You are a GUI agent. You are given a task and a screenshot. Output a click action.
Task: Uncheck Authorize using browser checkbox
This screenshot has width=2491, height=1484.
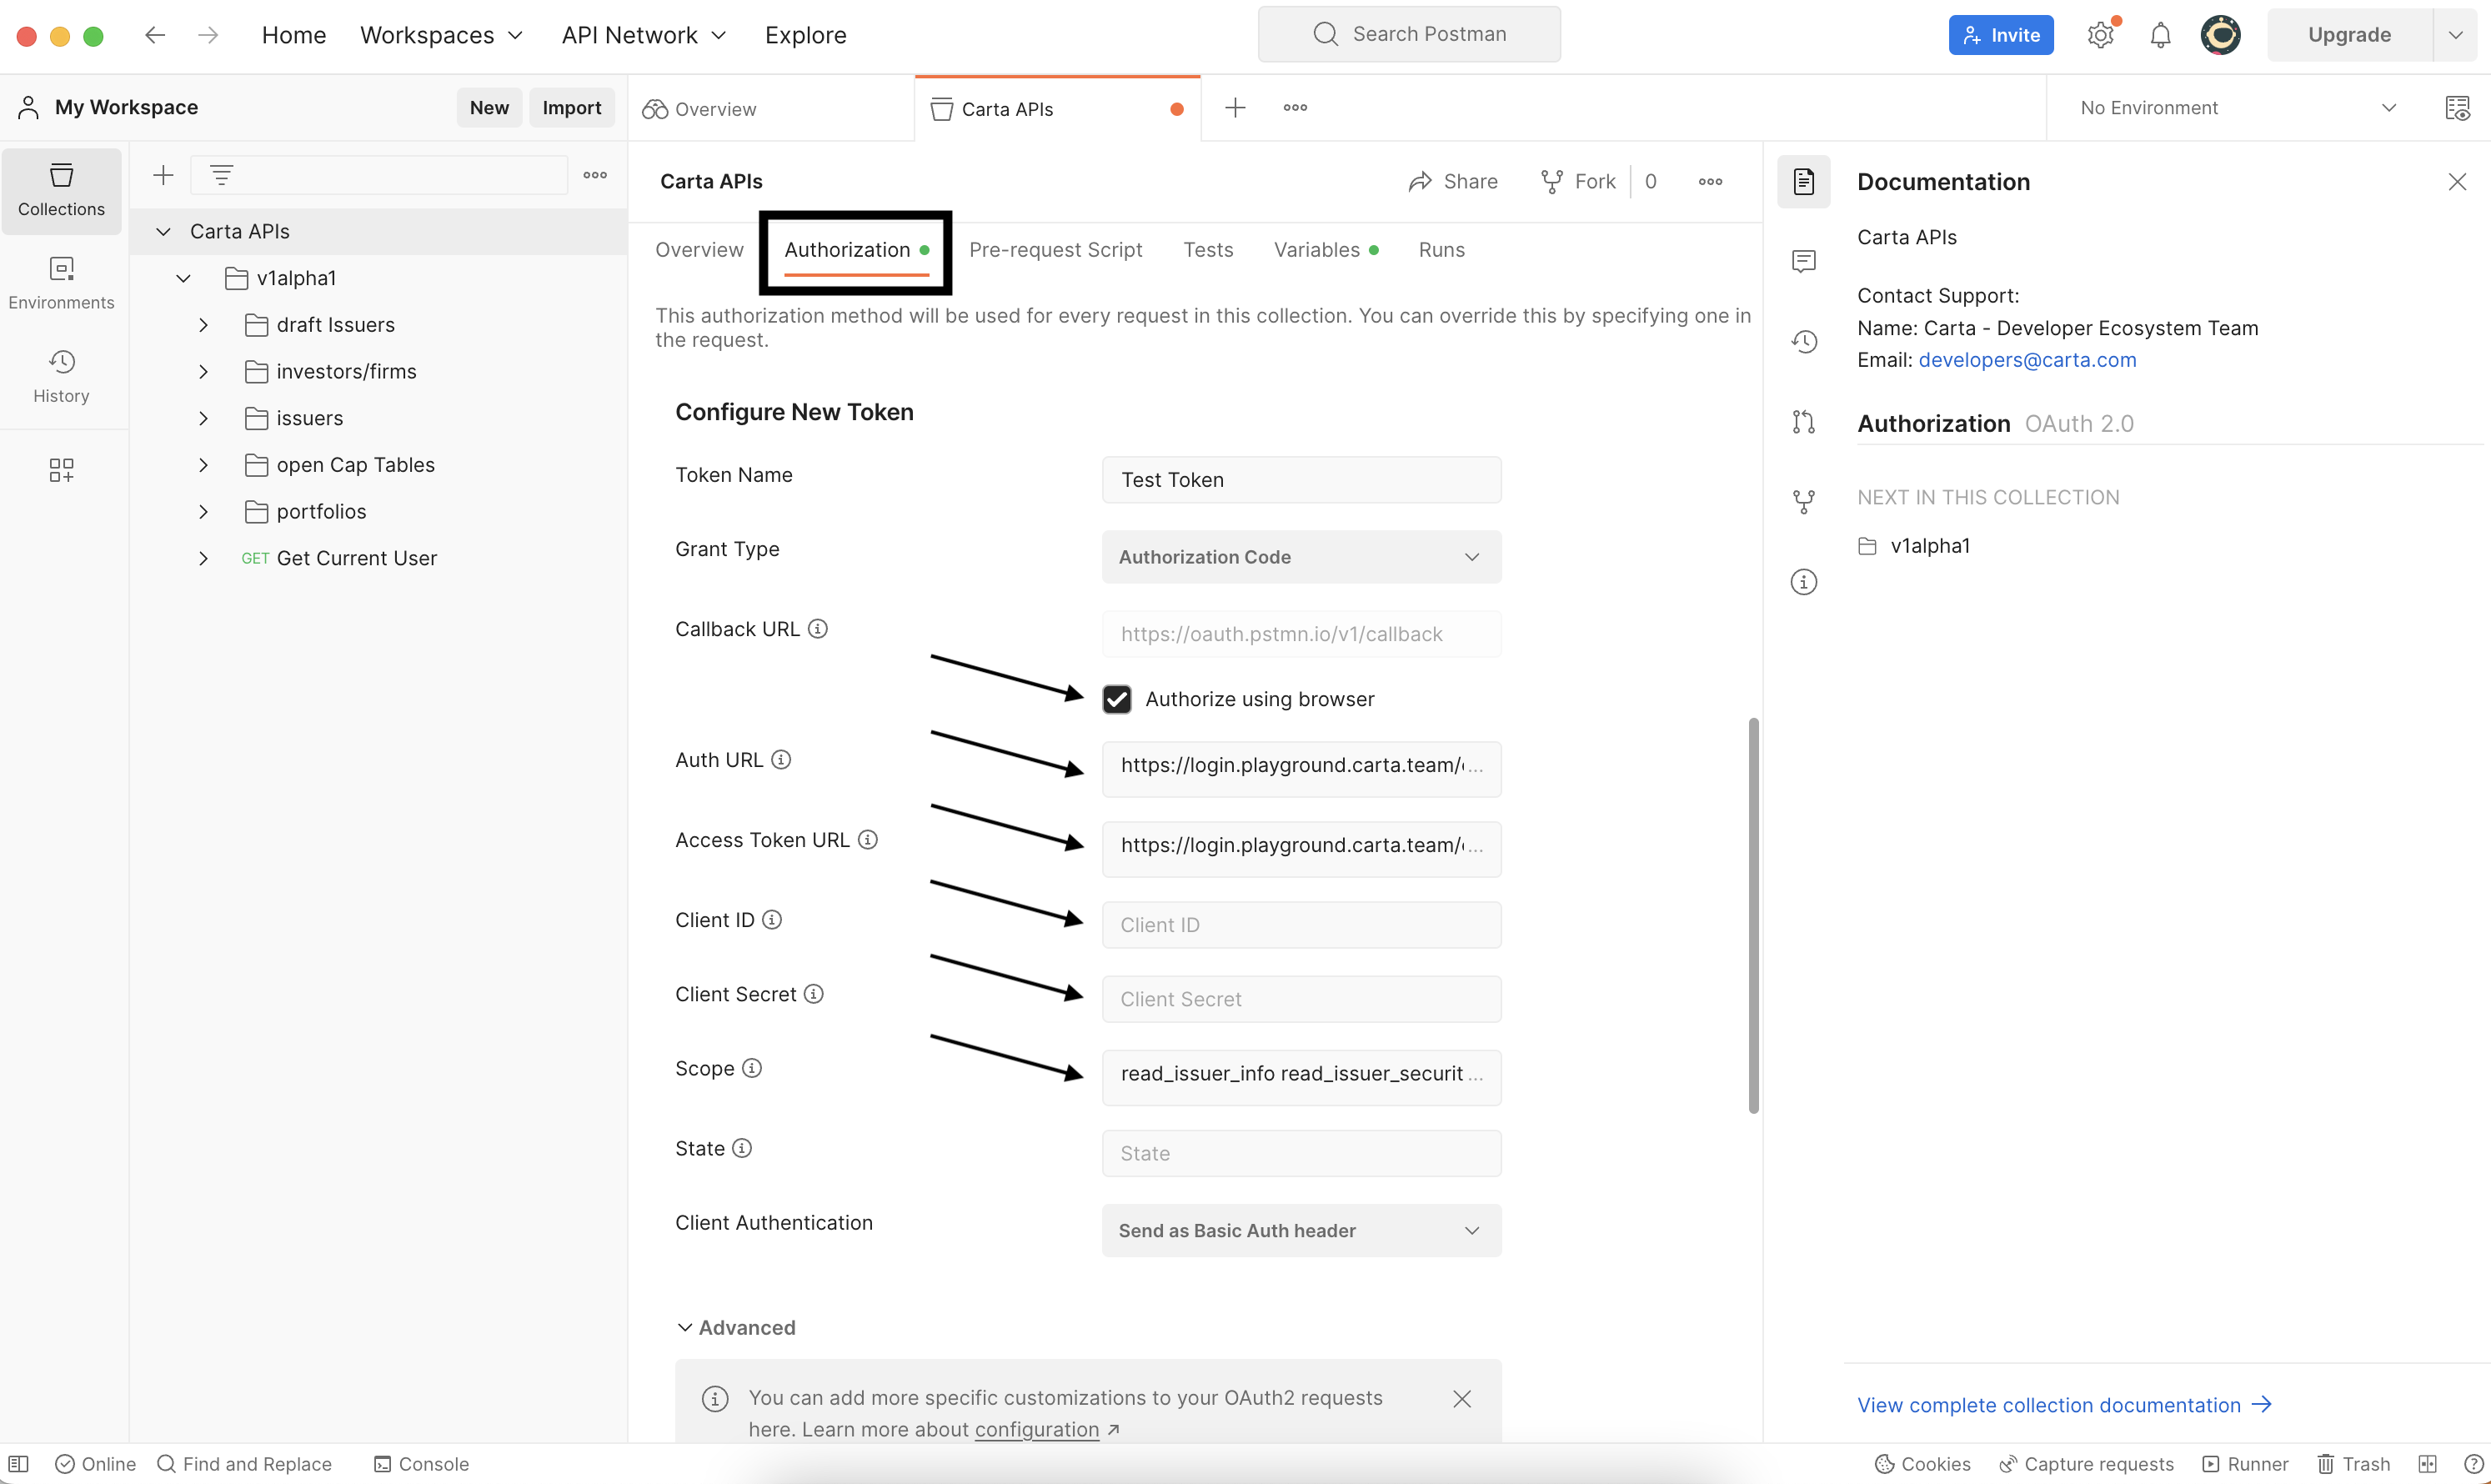[1116, 699]
